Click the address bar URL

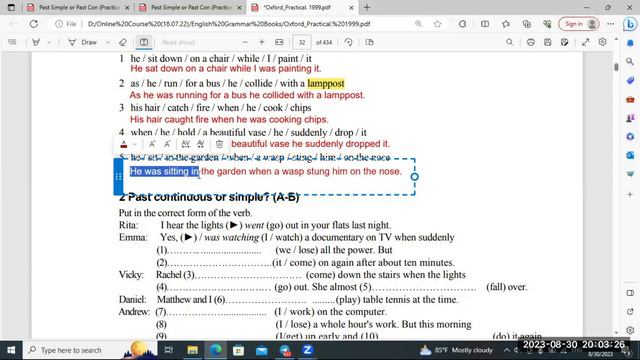[x=229, y=24]
